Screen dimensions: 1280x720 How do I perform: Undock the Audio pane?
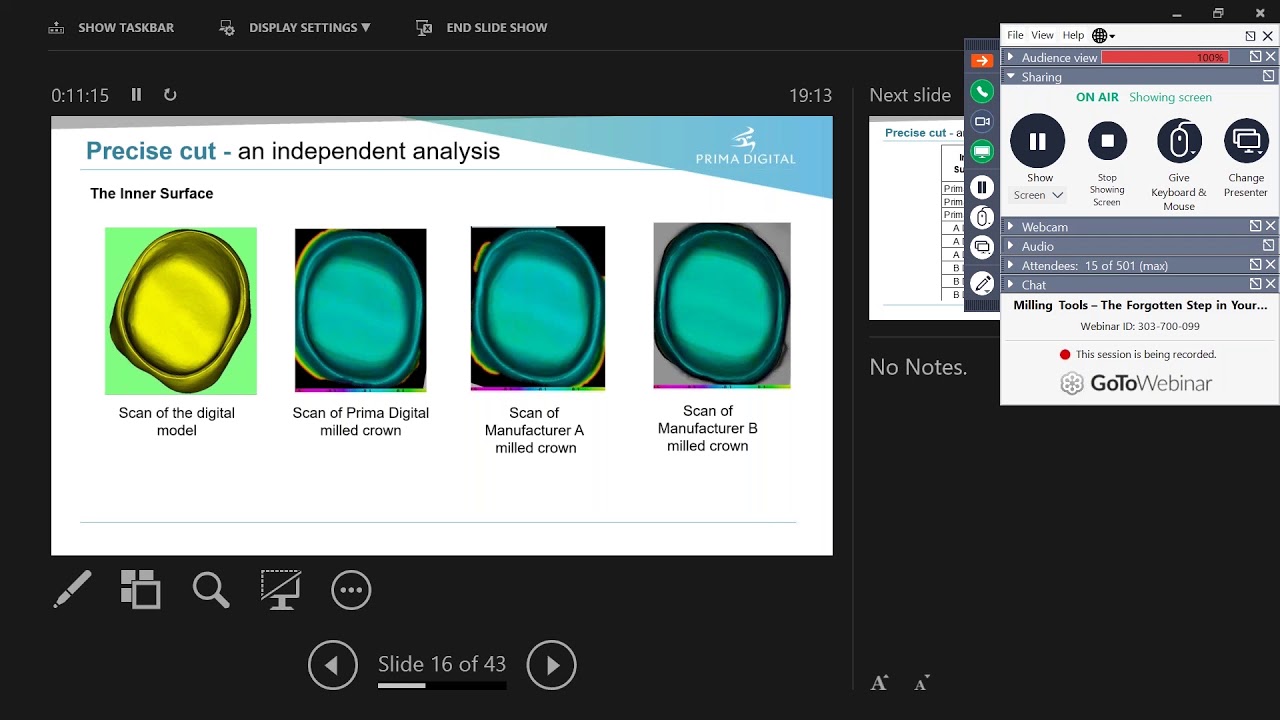pos(1268,246)
